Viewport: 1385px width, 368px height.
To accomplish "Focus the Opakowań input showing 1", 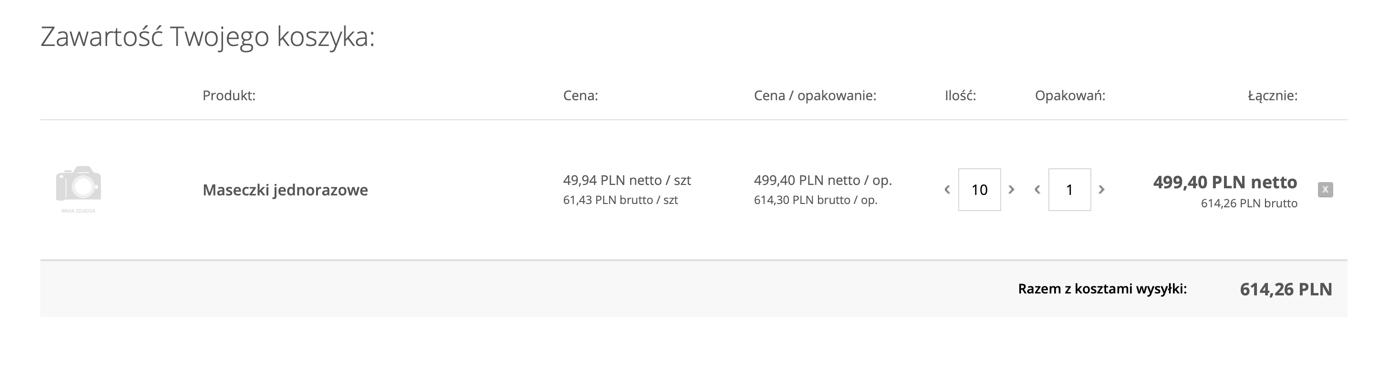I will (1069, 190).
